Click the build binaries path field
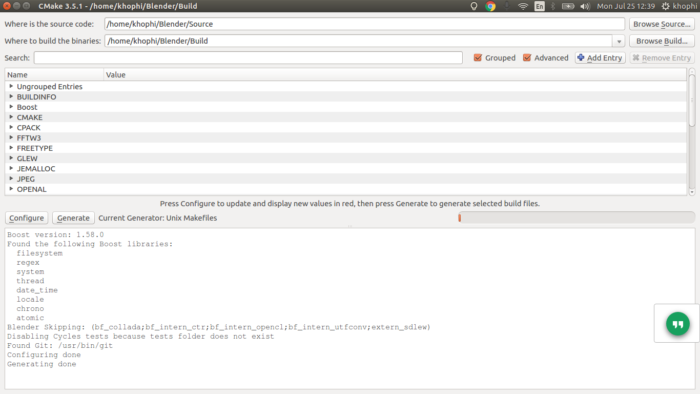 pyautogui.click(x=359, y=41)
